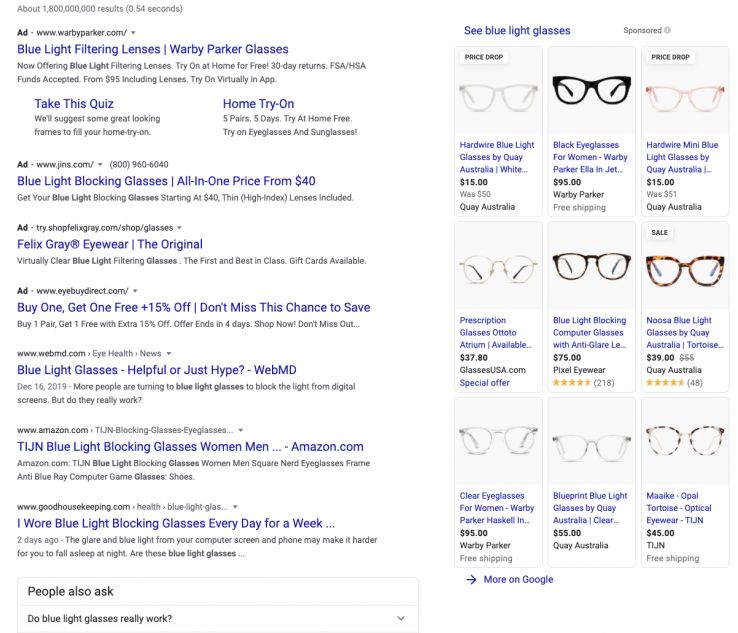Open dropdown arrow beside the webmd.com URL
Image resolution: width=738 pixels, height=633 pixels.
pos(169,353)
